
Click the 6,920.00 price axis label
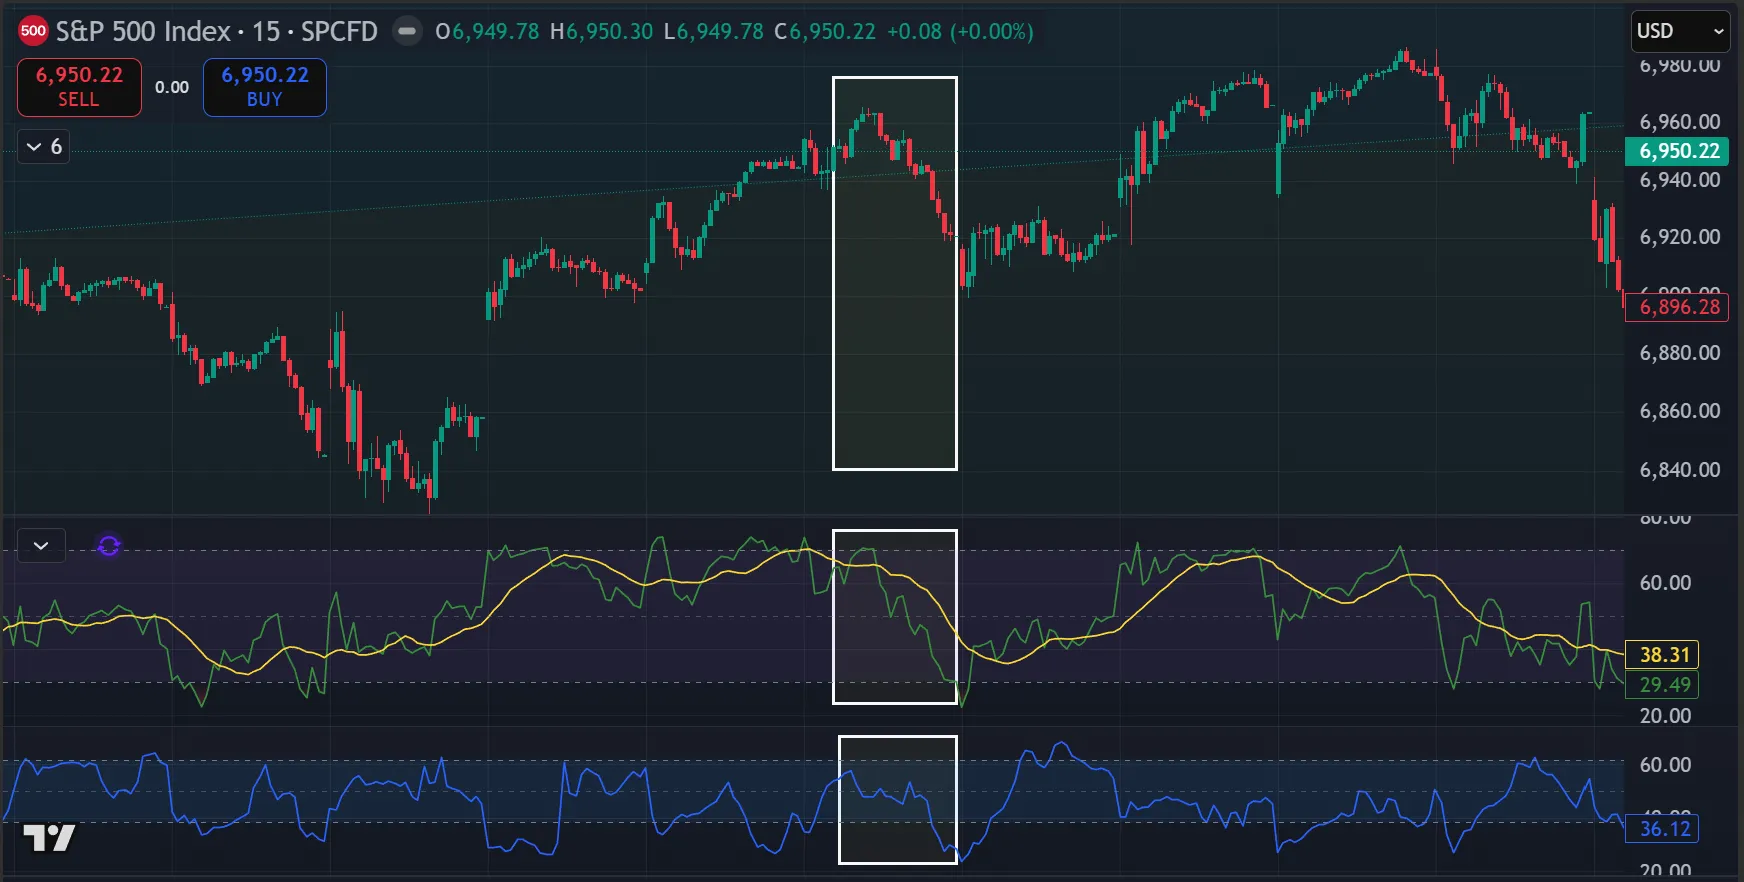click(1680, 237)
